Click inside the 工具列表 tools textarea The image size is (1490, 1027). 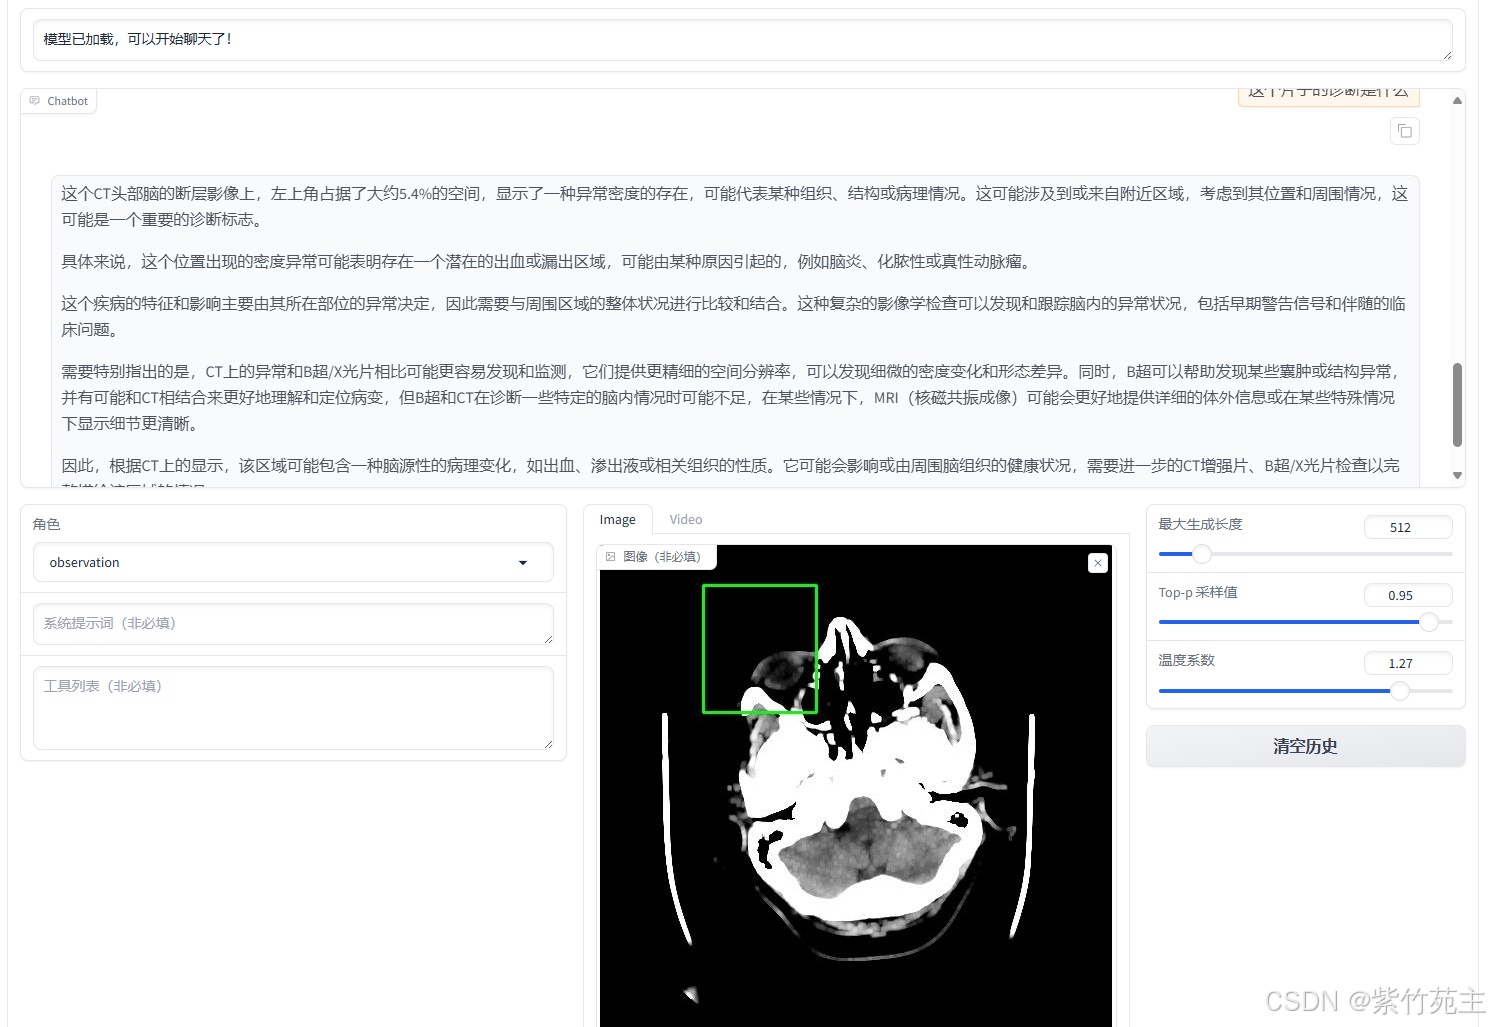pyautogui.click(x=293, y=707)
